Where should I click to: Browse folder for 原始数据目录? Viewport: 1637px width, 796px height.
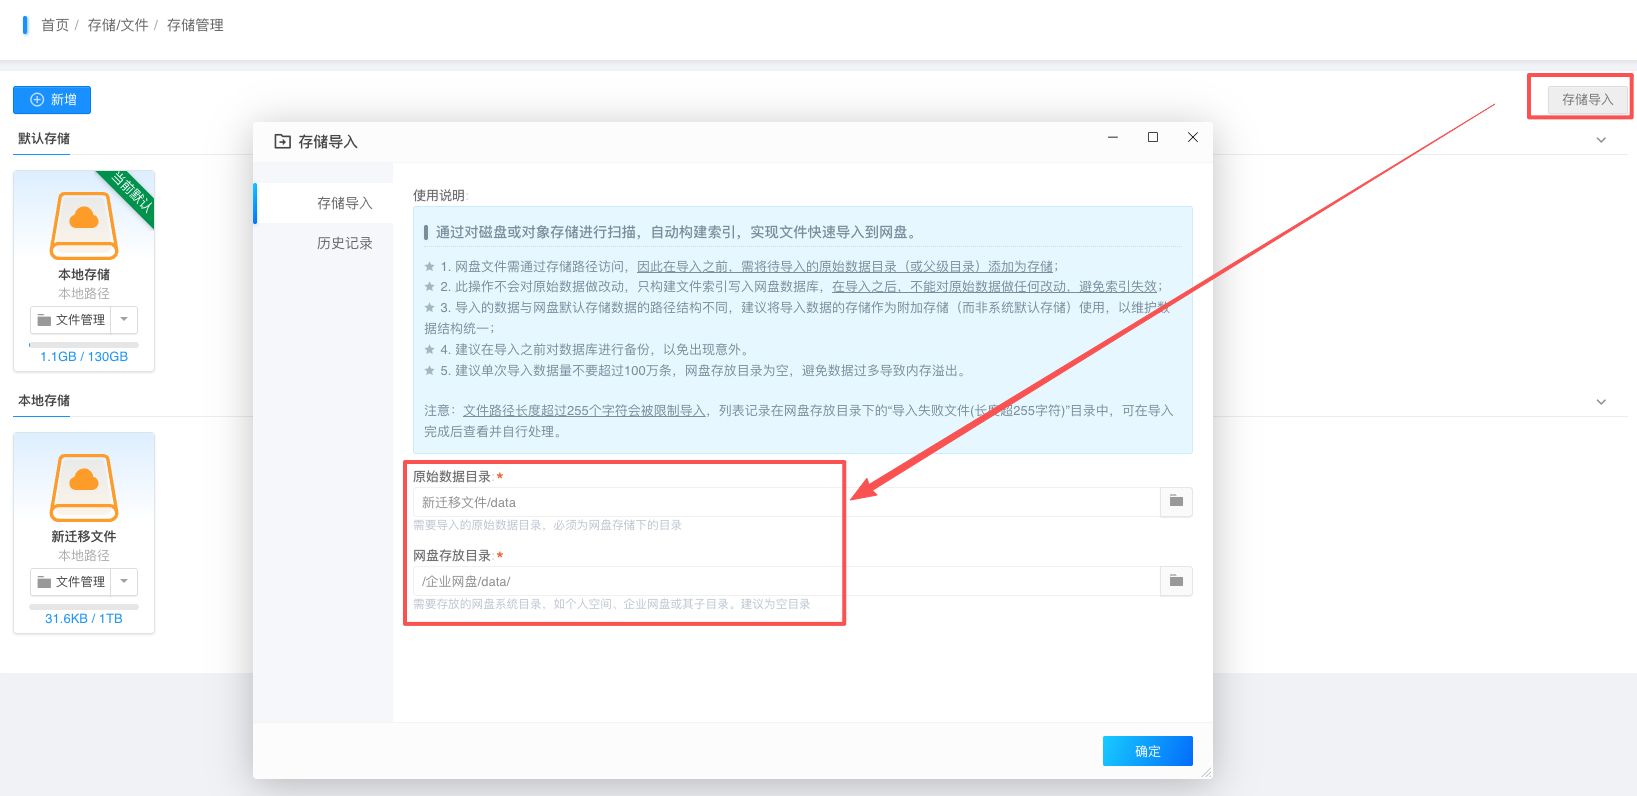(1176, 502)
